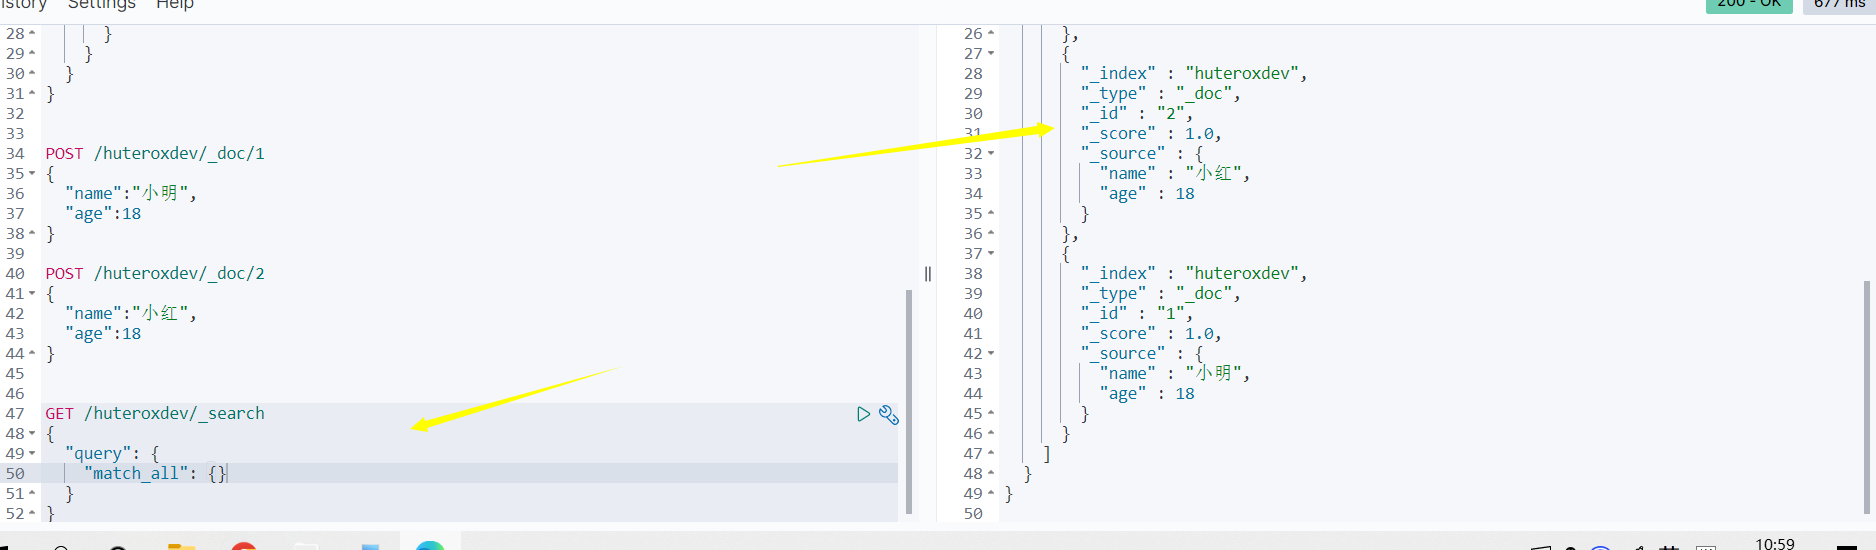
Task: Click "_score" : 1.0 on output line 41
Action: coord(1151,334)
